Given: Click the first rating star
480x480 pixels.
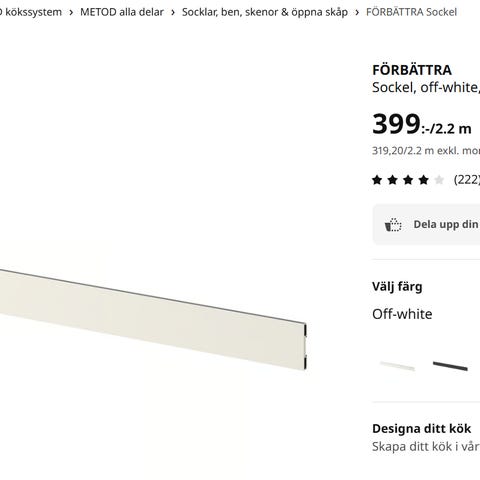Looking at the screenshot, I should click(377, 180).
